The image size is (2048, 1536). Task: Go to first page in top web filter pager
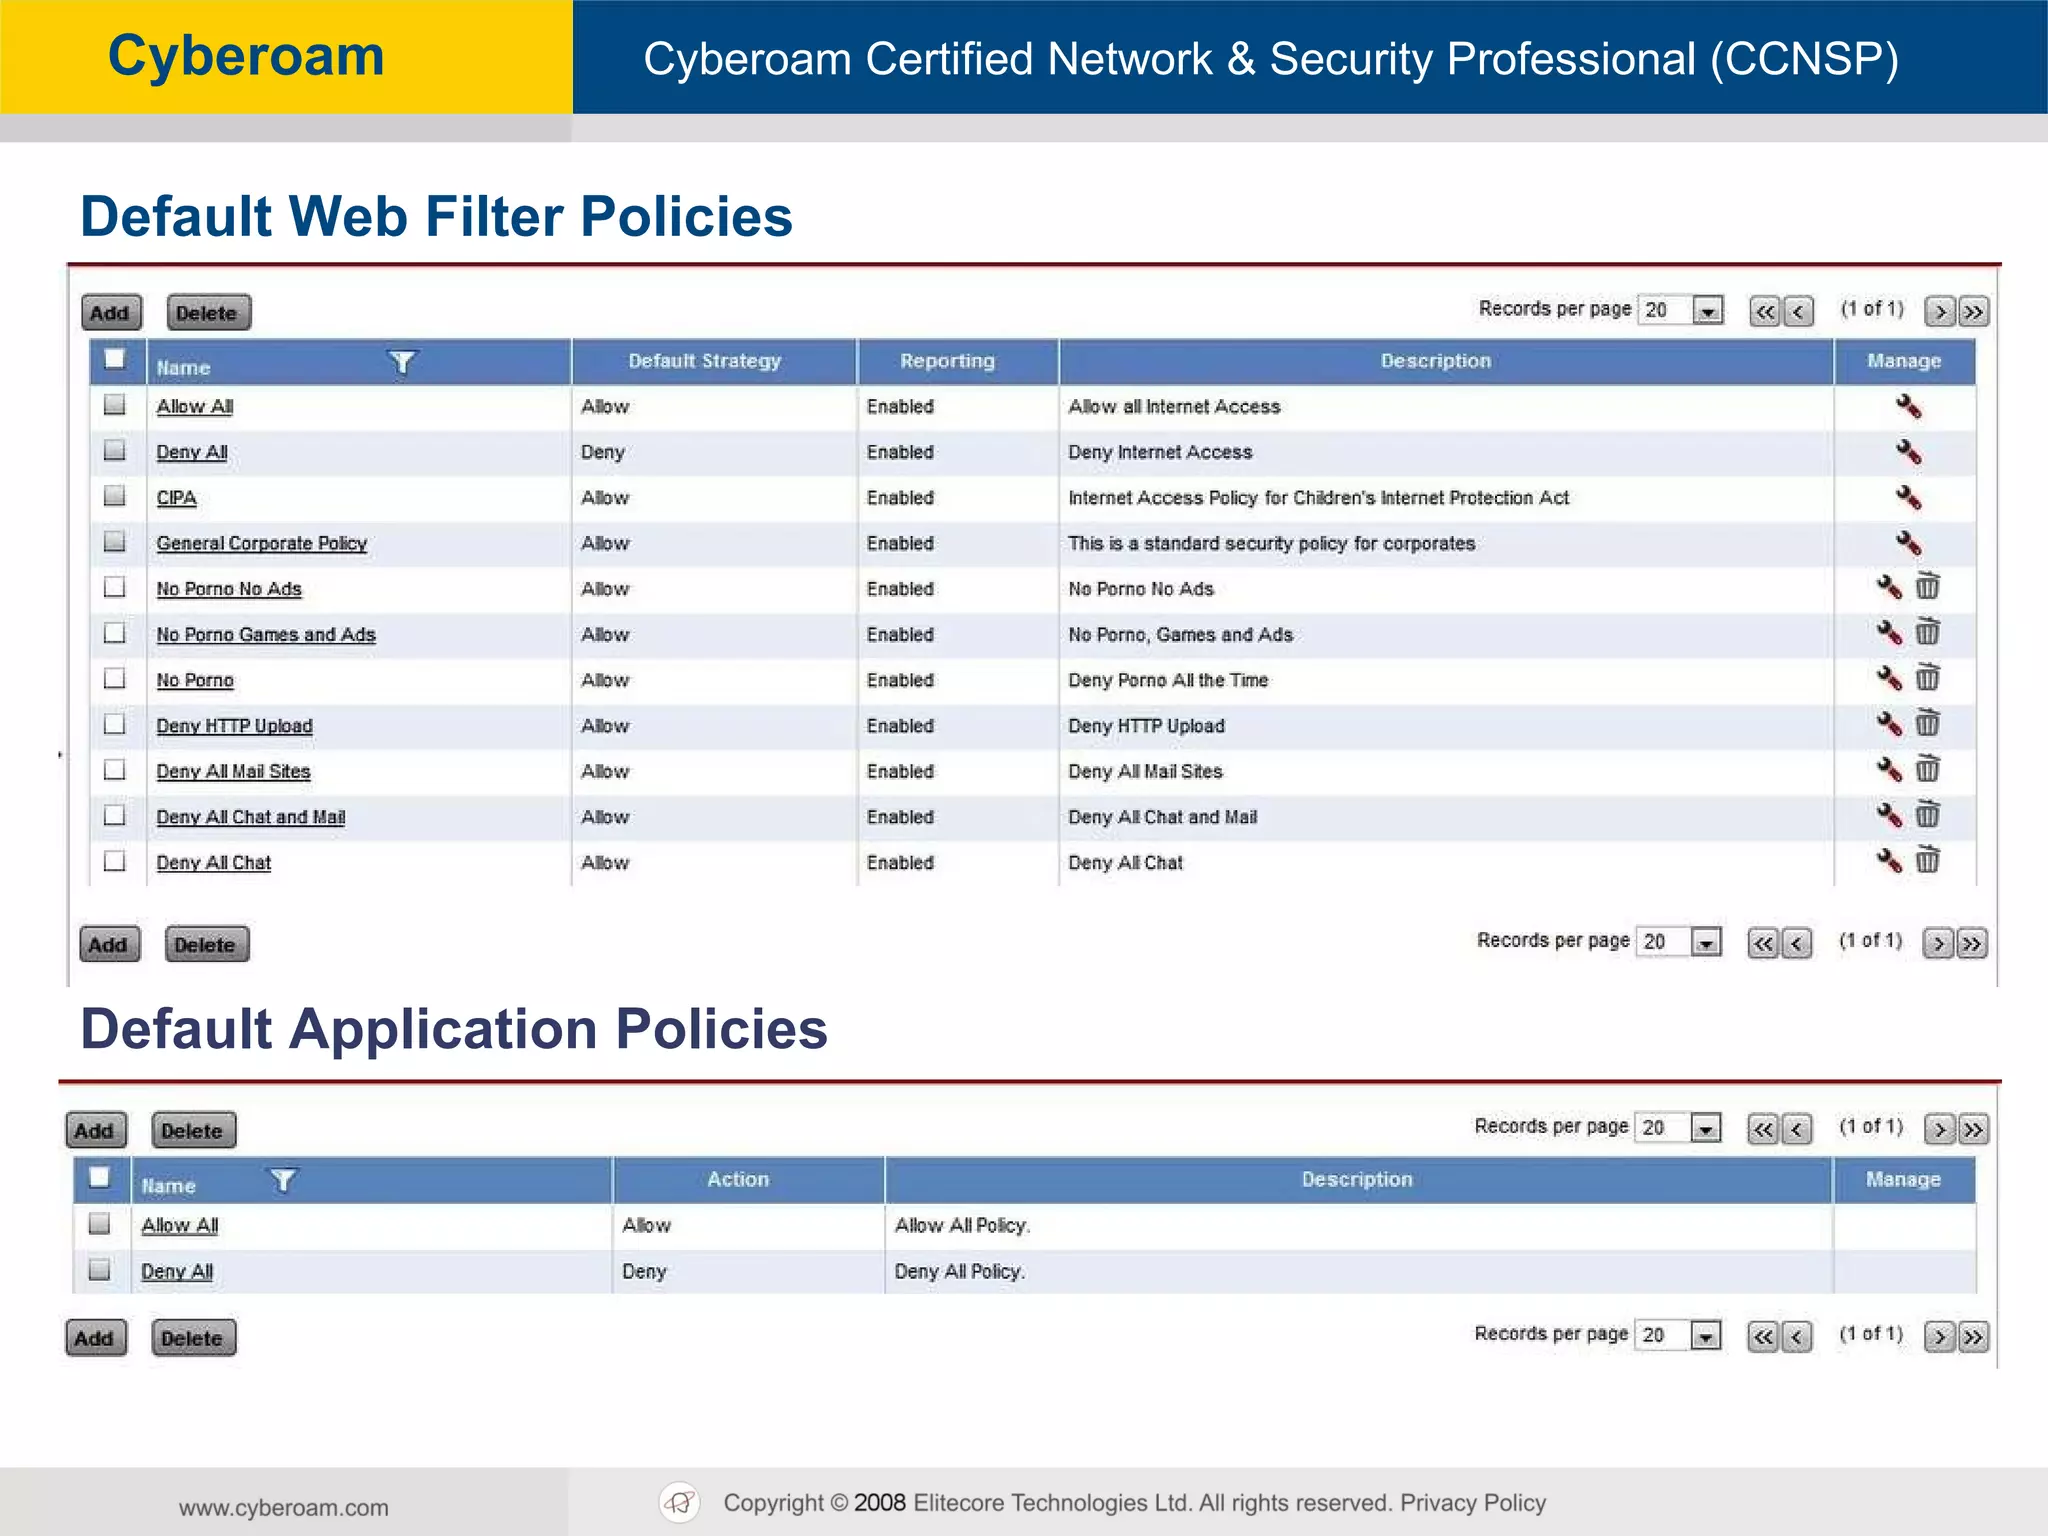point(1765,312)
